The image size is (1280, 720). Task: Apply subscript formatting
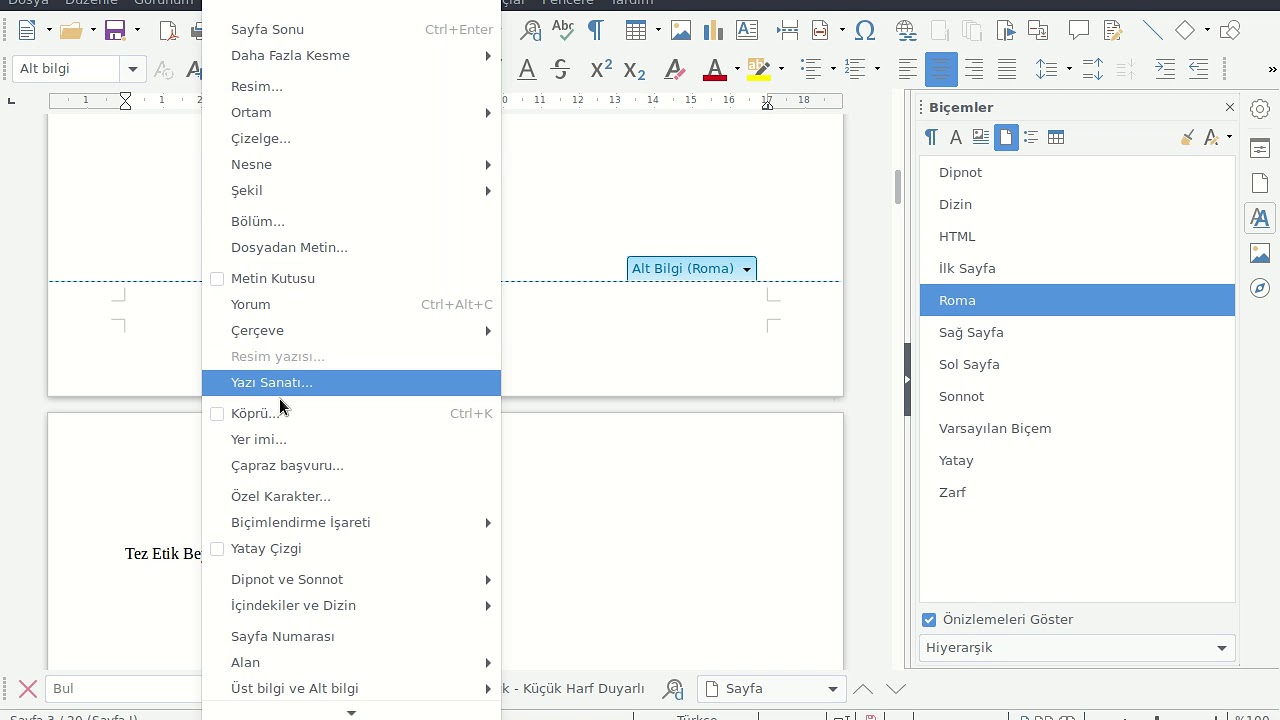click(x=634, y=69)
